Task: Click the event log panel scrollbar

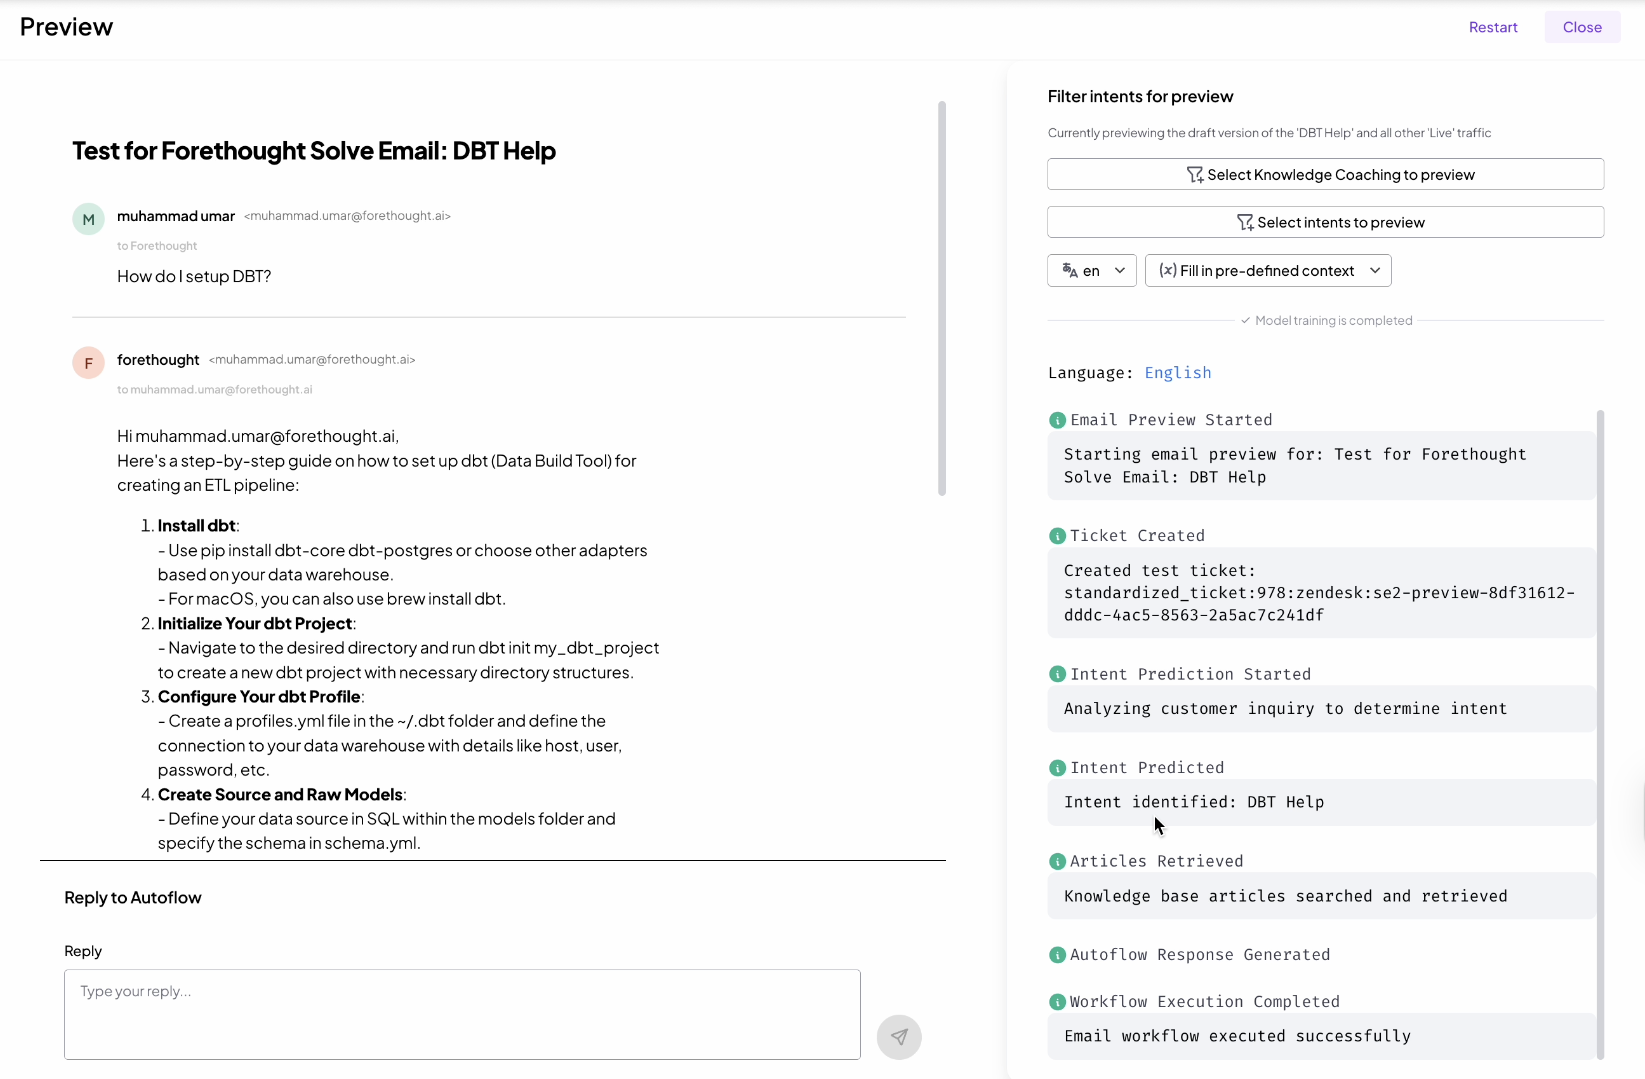Action: pyautogui.click(x=1600, y=734)
